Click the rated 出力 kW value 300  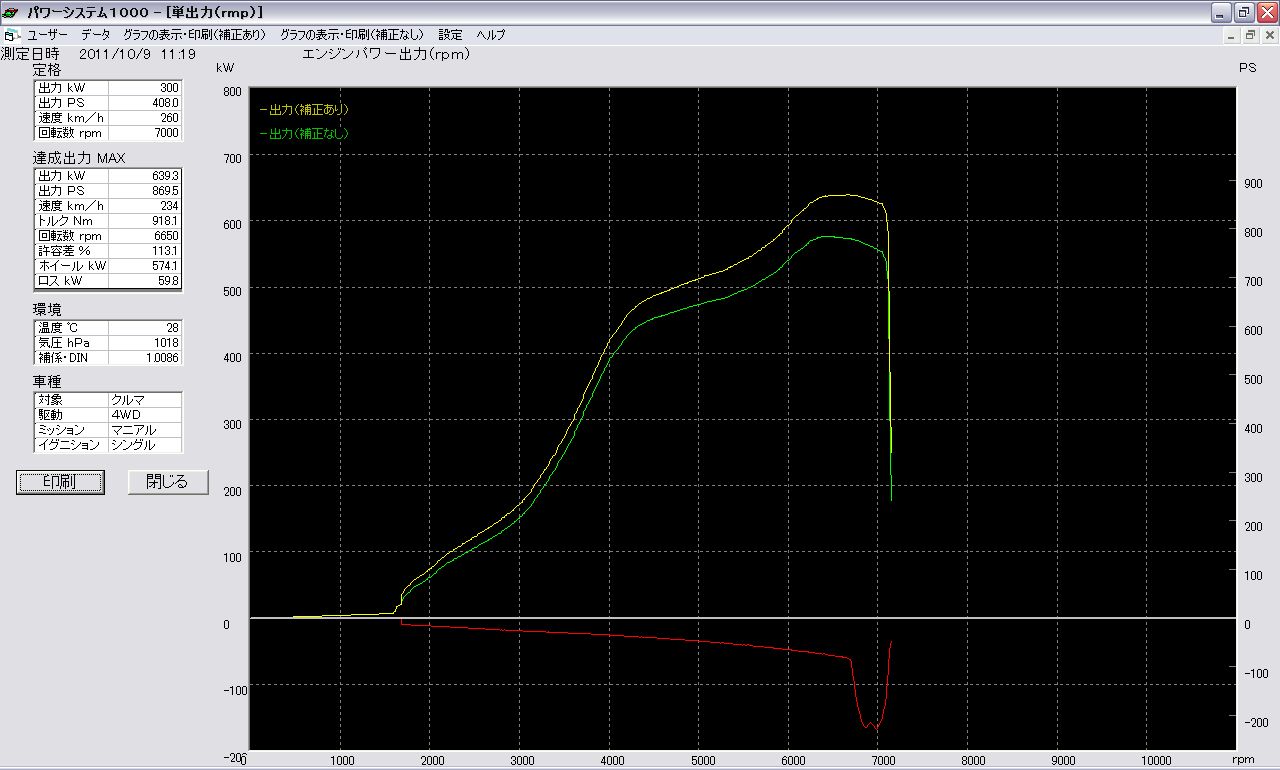coord(144,88)
